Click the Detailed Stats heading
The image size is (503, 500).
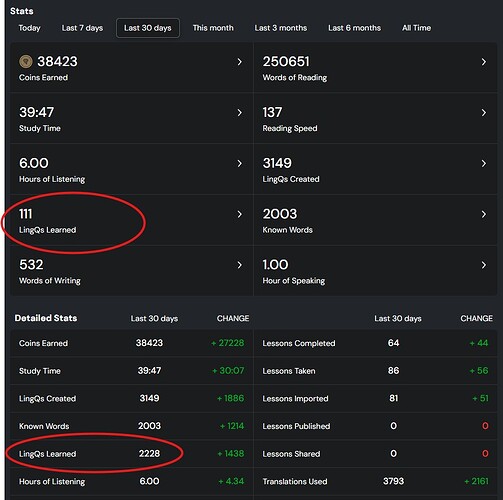pyautogui.click(x=46, y=318)
